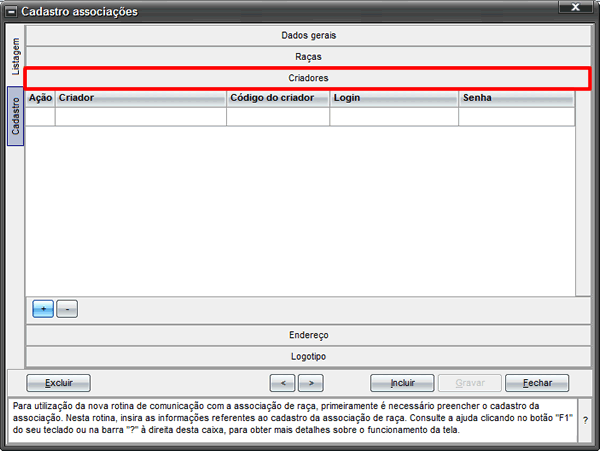Go to previous record with < button
The width and height of the screenshot is (600, 451).
point(282,383)
